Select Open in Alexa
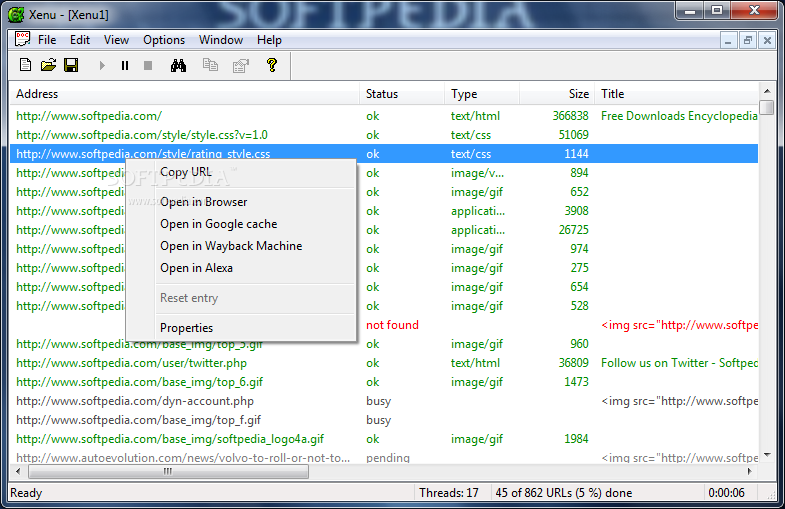The image size is (785, 509). (241, 268)
